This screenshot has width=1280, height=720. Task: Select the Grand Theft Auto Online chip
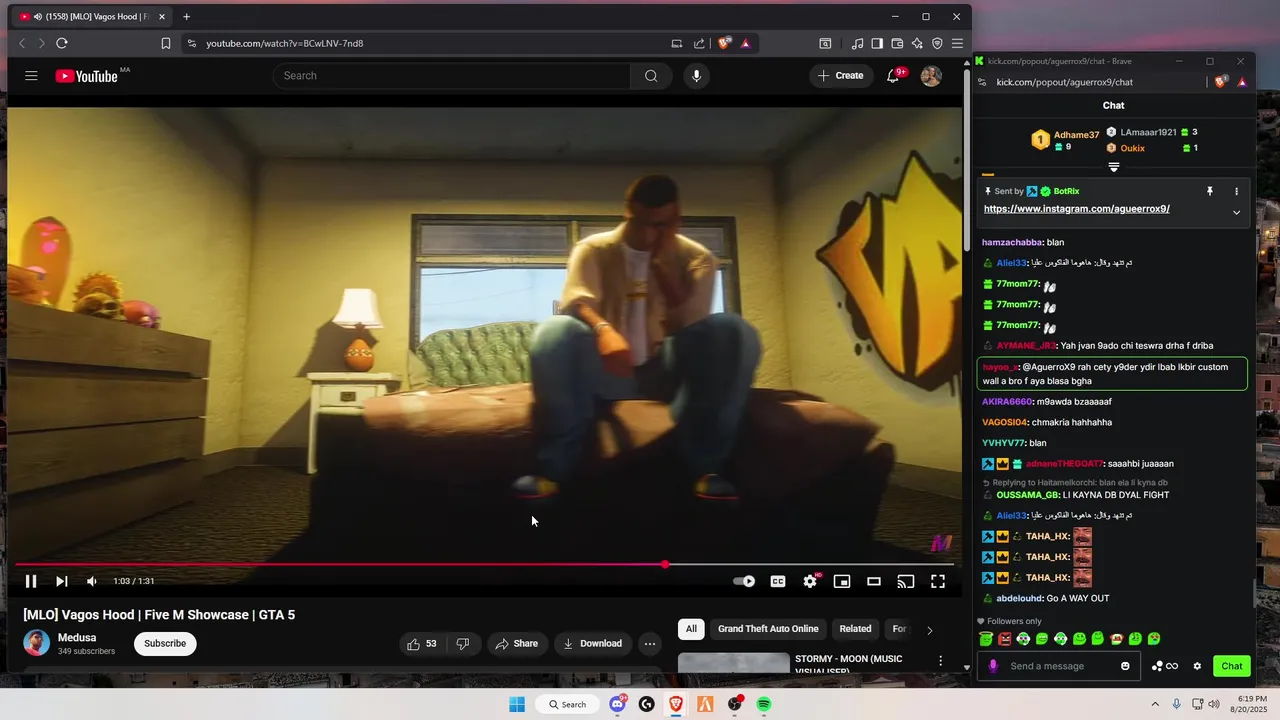768,629
